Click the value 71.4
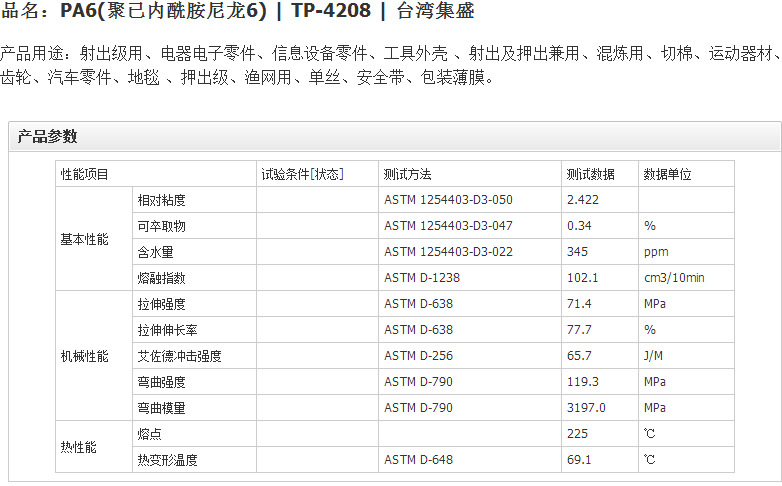 579,303
